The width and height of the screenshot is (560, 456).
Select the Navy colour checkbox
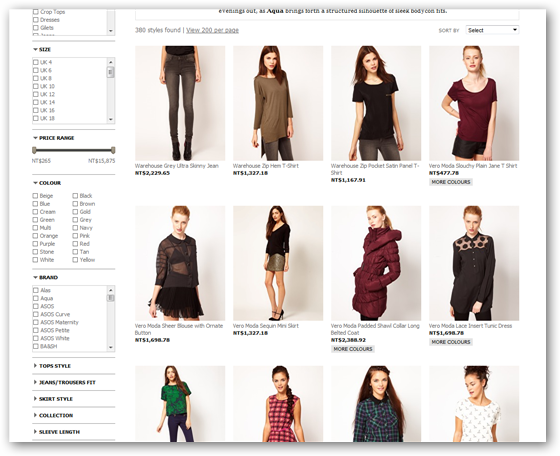[x=75, y=227]
